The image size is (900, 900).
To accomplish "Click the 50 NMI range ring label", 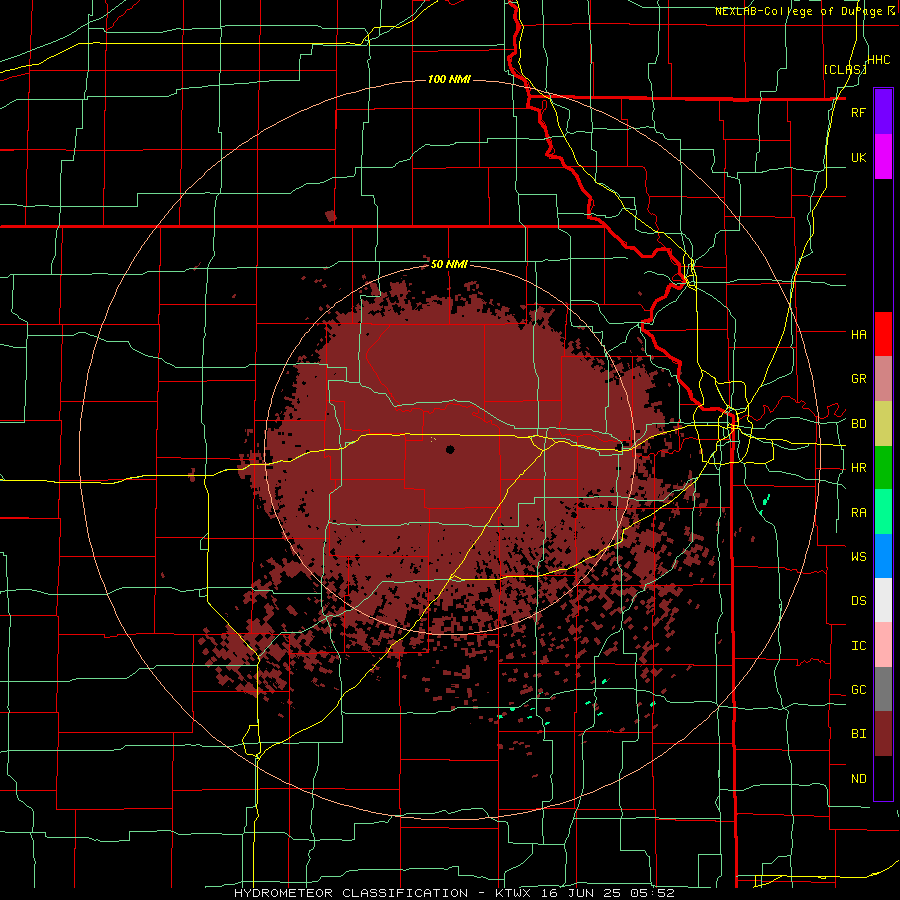I will pos(449,264).
